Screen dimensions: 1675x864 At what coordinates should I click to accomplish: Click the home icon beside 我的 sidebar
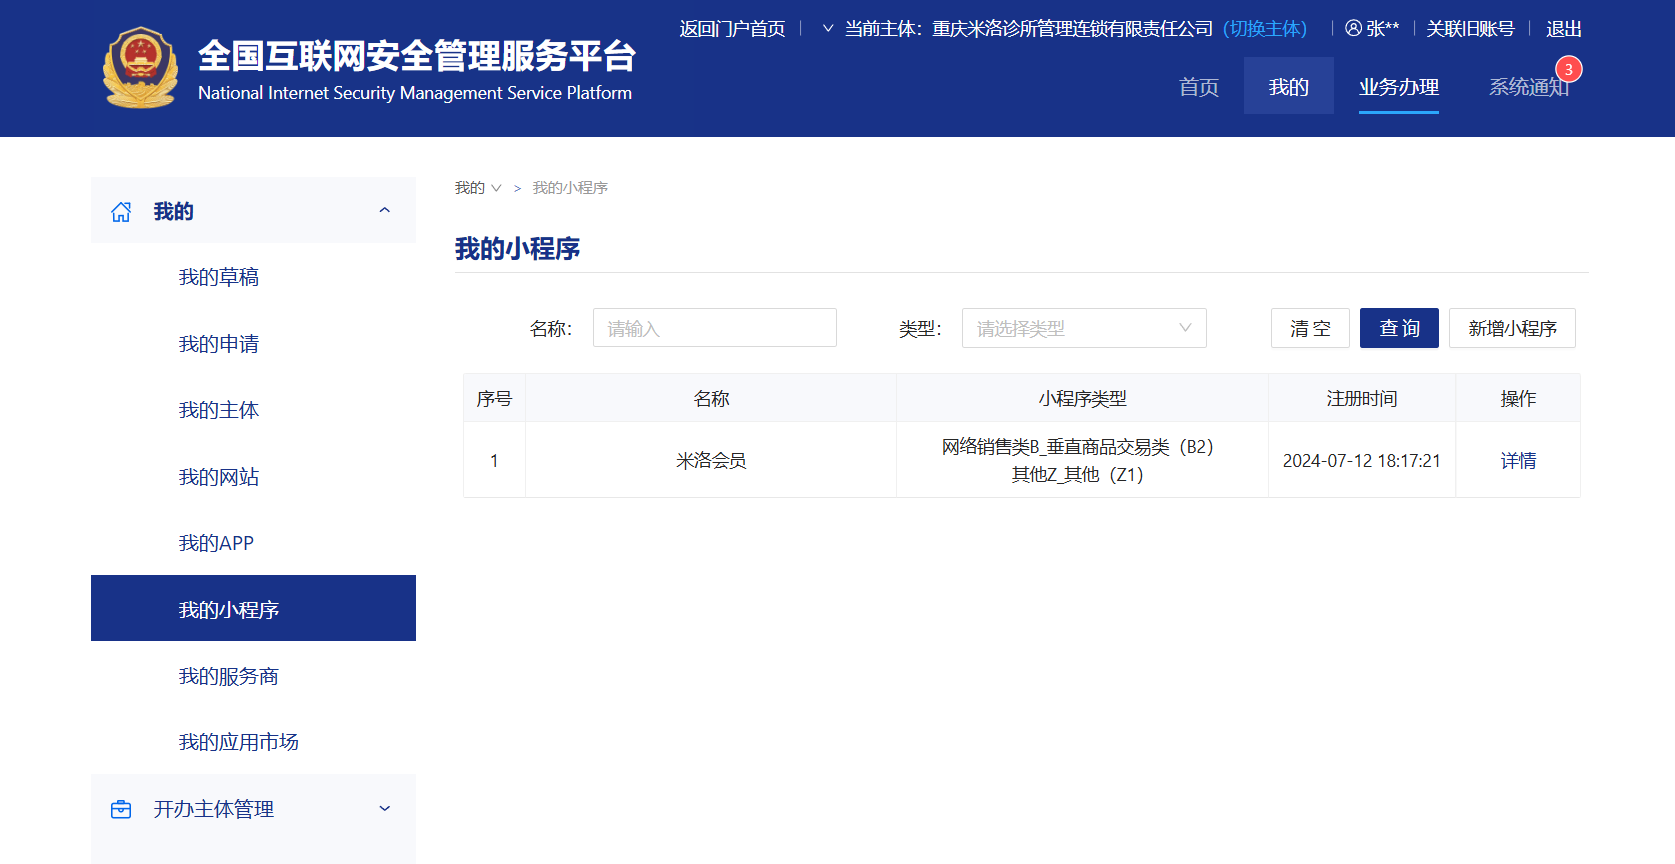pyautogui.click(x=121, y=212)
